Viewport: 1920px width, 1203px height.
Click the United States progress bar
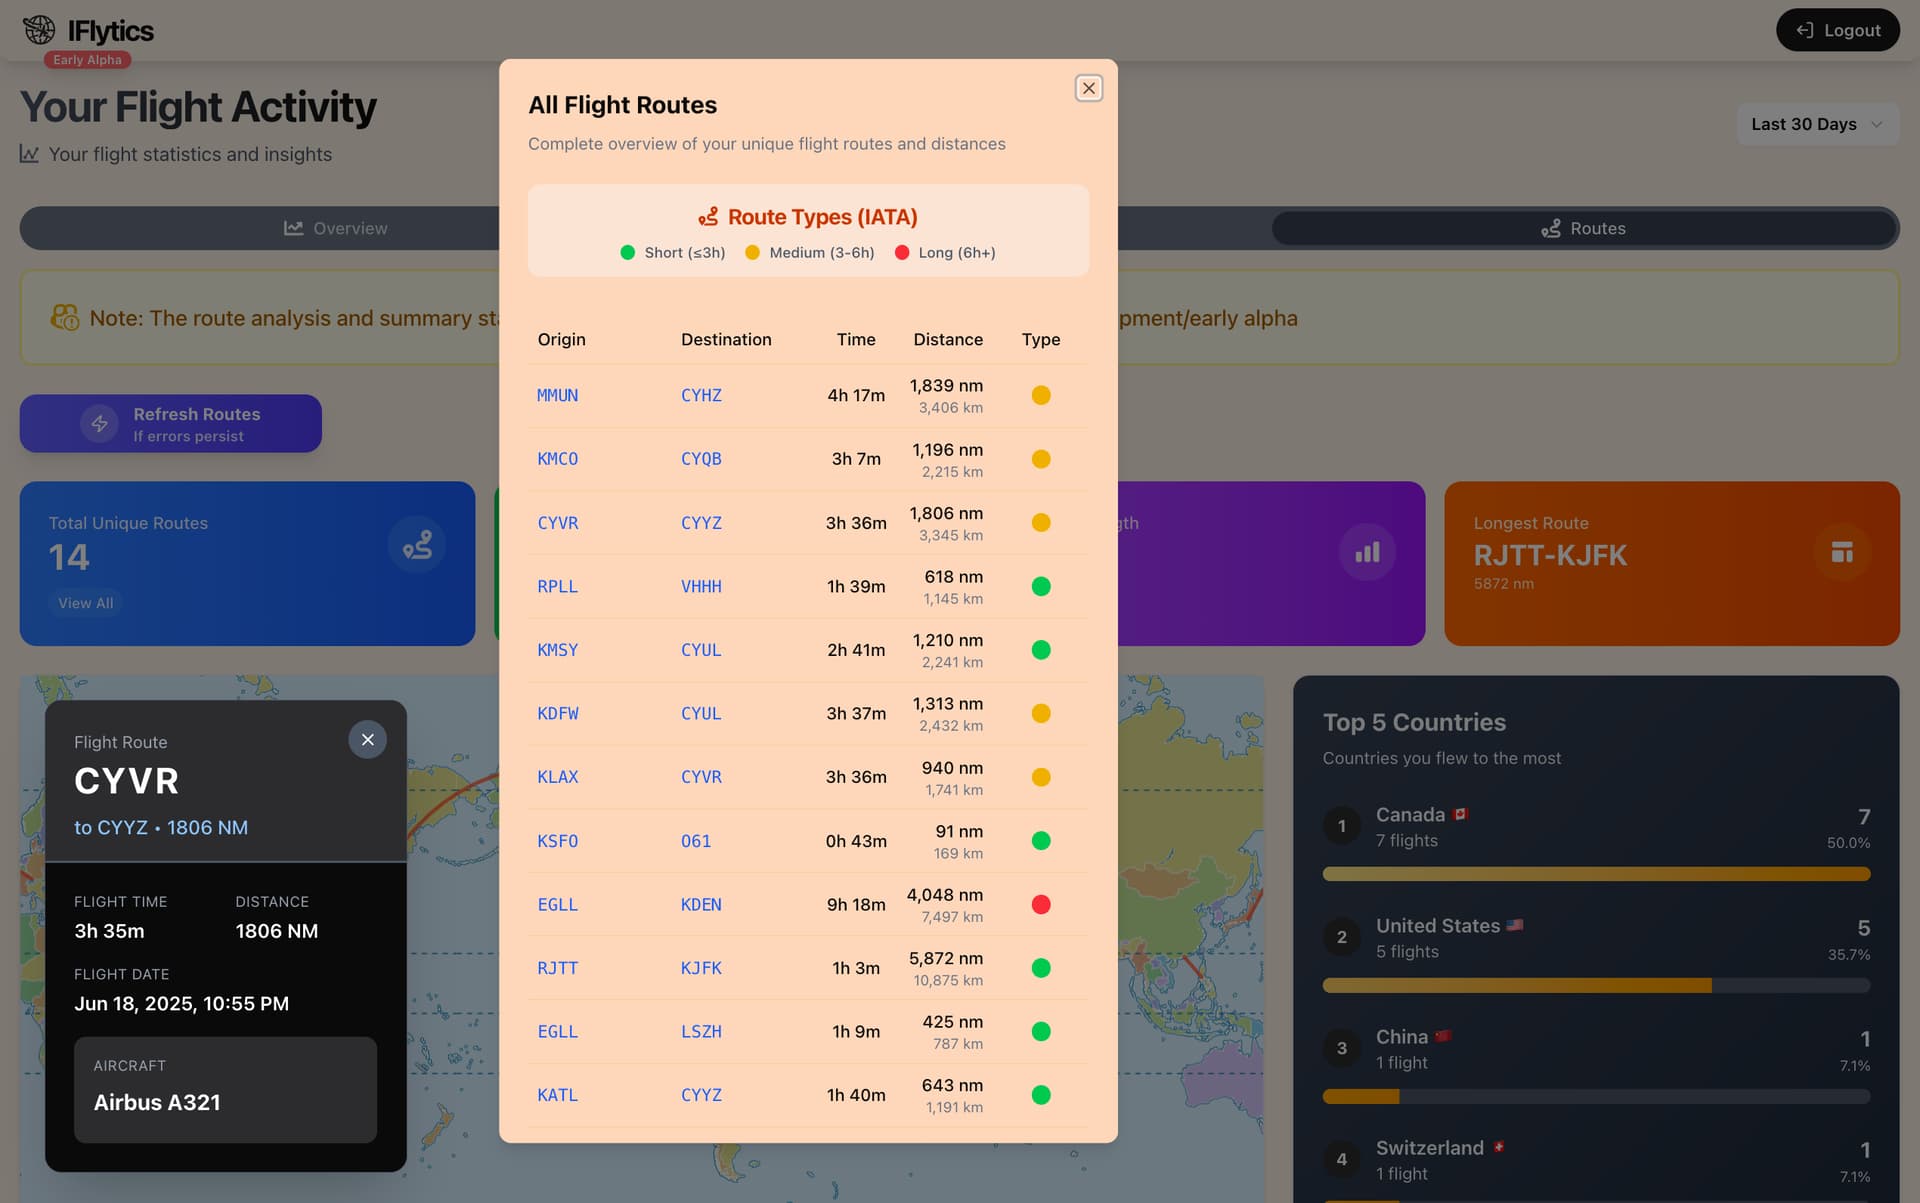[1596, 985]
